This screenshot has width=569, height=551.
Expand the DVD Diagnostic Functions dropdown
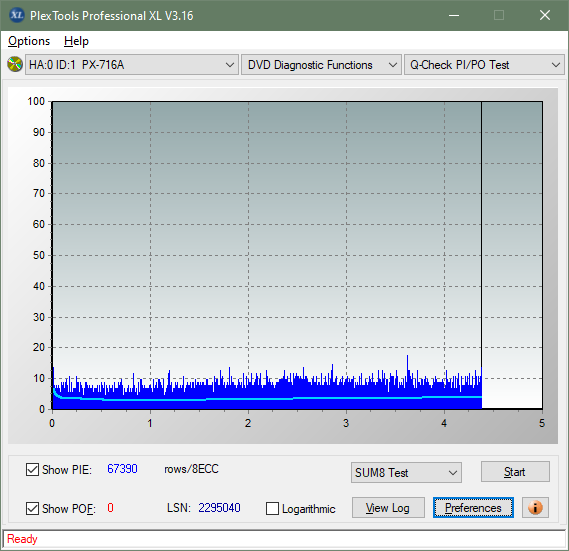[321, 65]
